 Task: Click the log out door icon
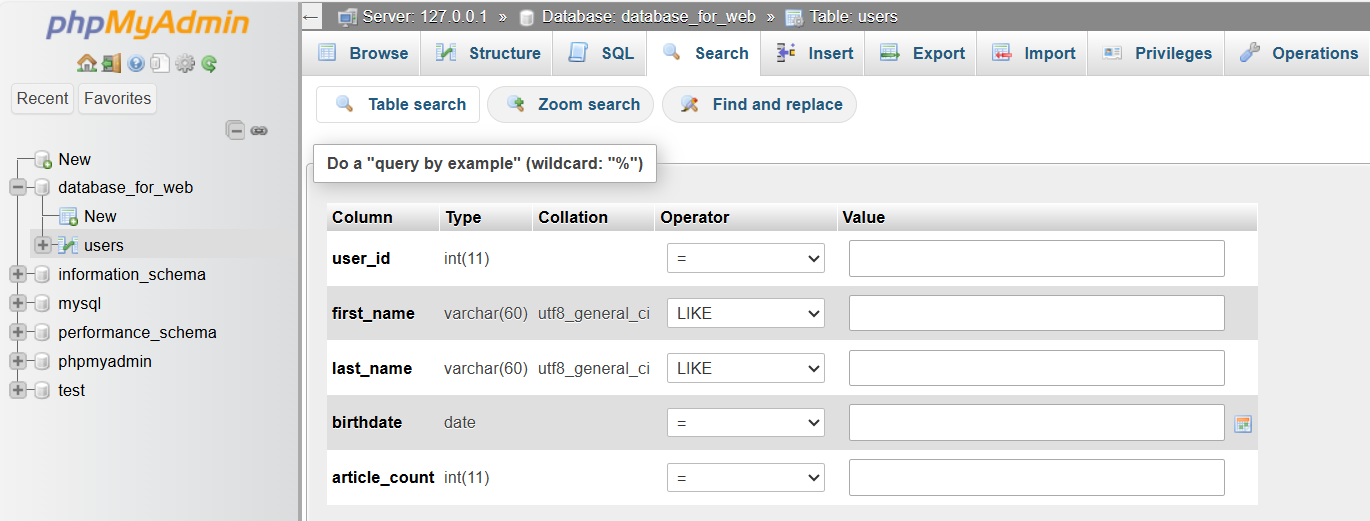point(111,64)
